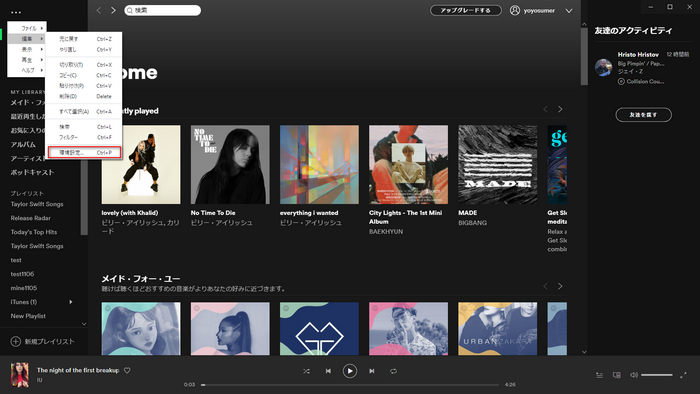This screenshot has height=394, width=700.
Task: Open the Release Radar playlist
Action: pyautogui.click(x=31, y=218)
